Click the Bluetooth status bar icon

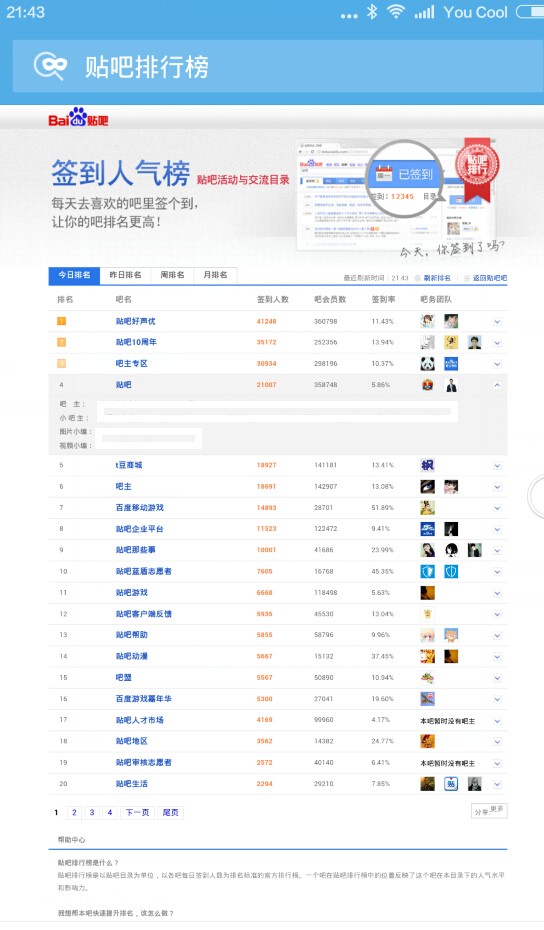(x=372, y=12)
